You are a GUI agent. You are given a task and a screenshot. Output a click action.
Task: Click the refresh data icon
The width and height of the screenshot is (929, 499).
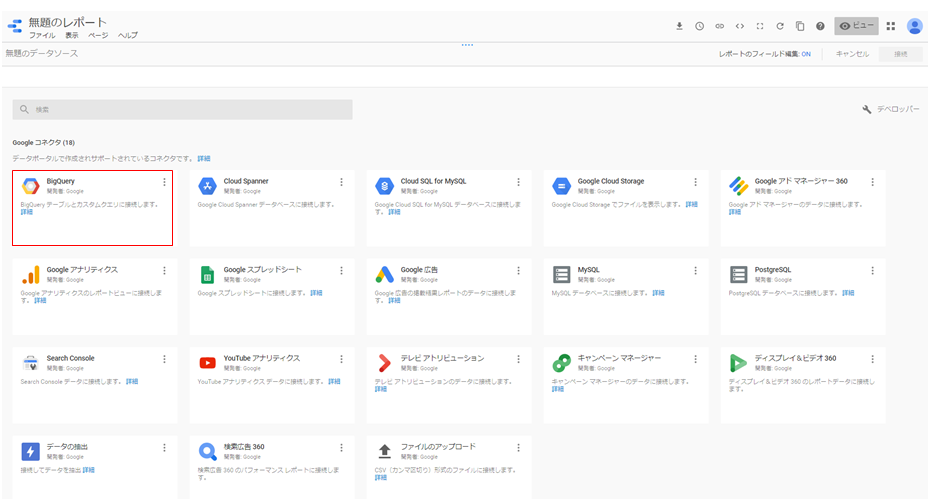pyautogui.click(x=780, y=26)
